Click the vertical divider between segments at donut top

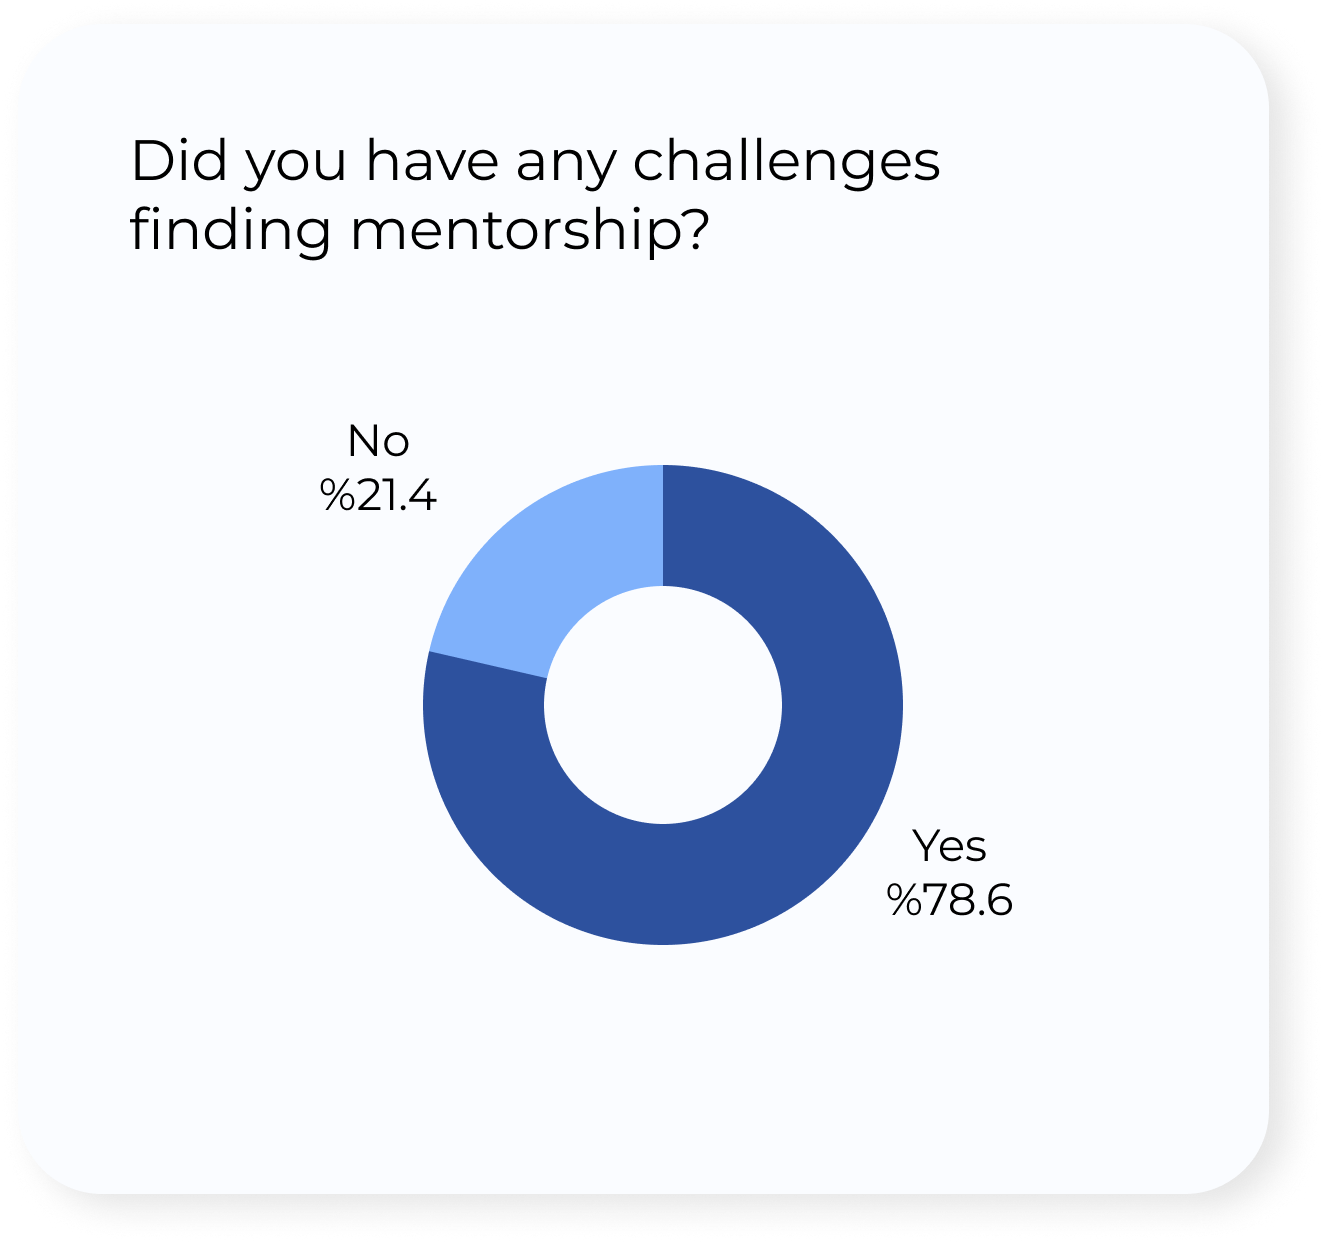[663, 525]
